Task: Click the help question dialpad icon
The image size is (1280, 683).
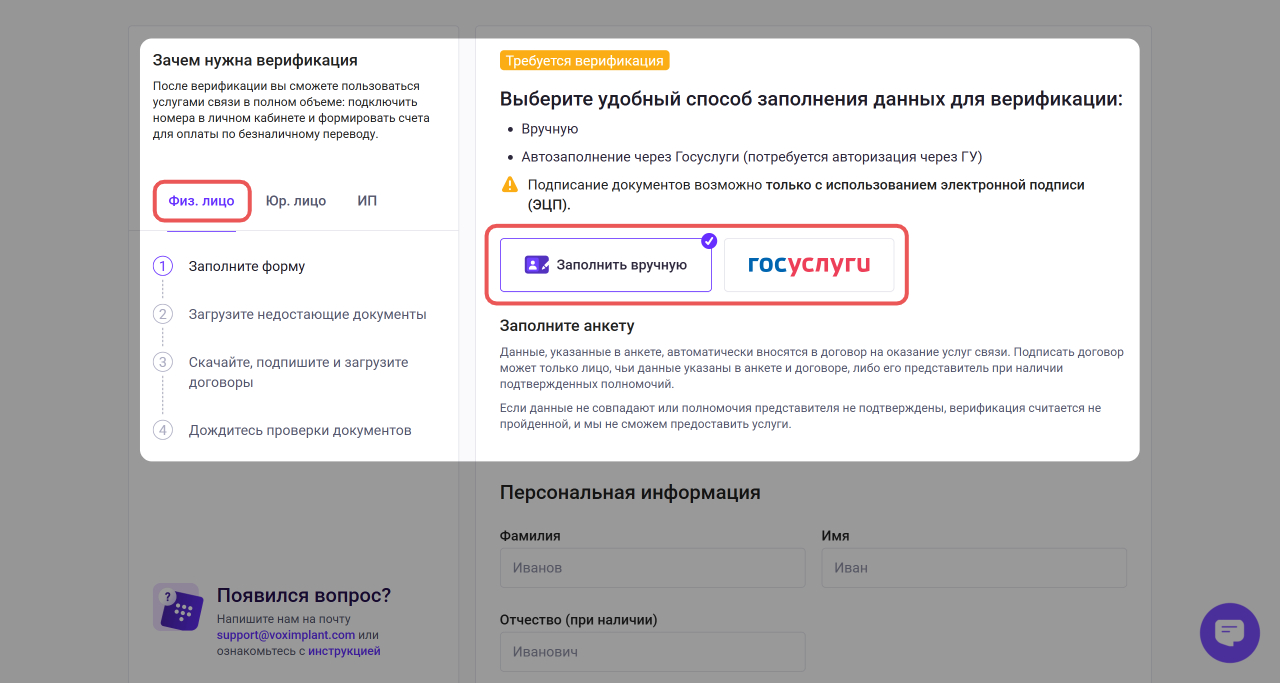Action: click(177, 607)
